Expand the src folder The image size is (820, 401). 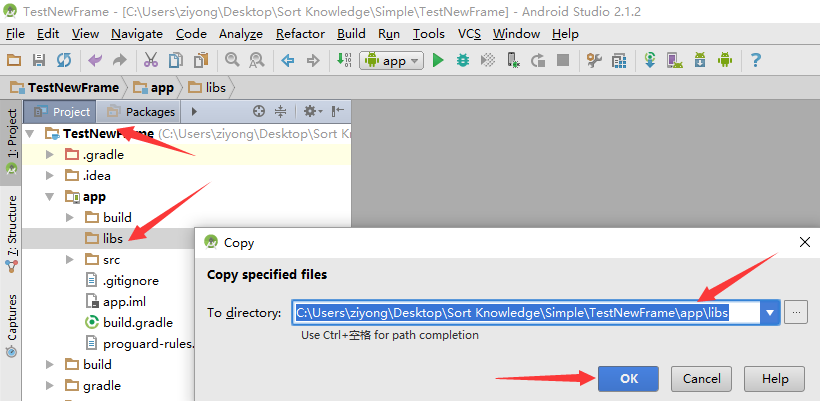(70, 260)
